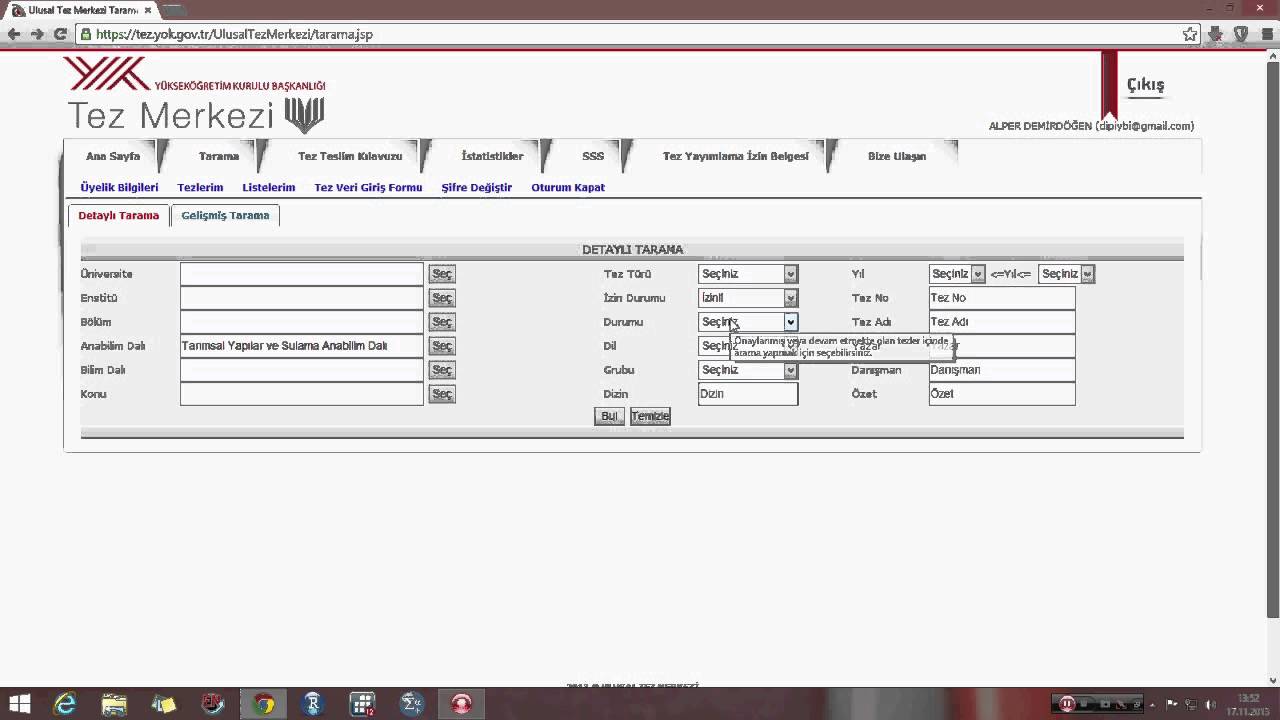
Task: Open the R application taskbar icon
Action: (x=313, y=704)
